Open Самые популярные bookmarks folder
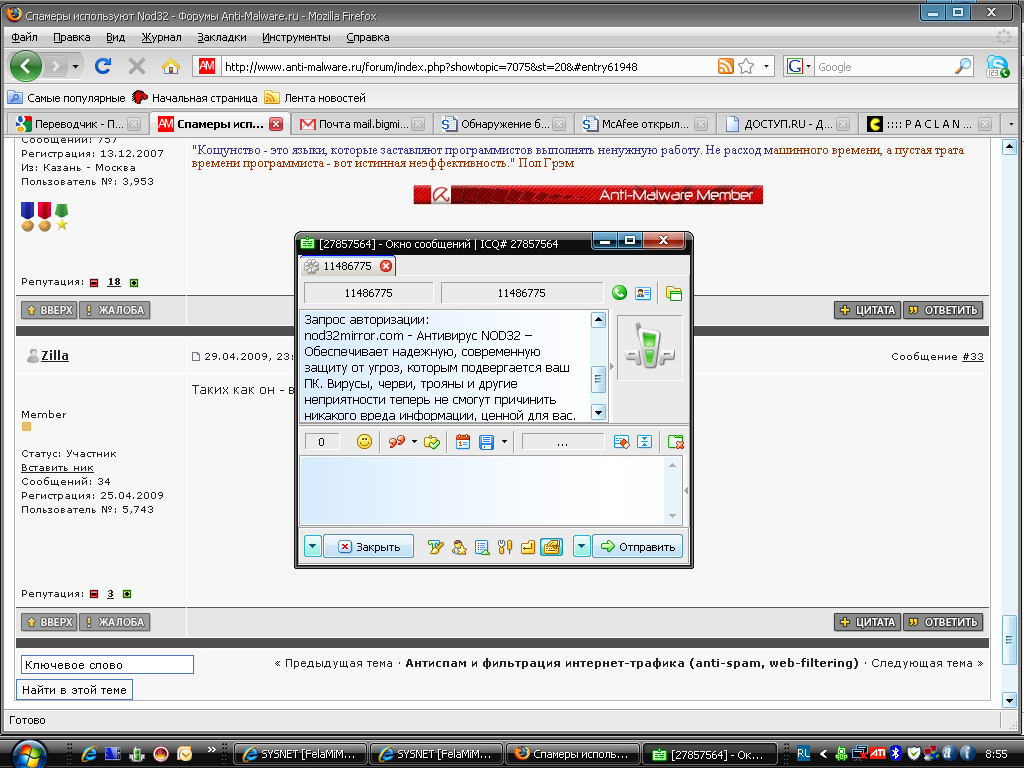Image resolution: width=1024 pixels, height=768 pixels. tap(67, 98)
